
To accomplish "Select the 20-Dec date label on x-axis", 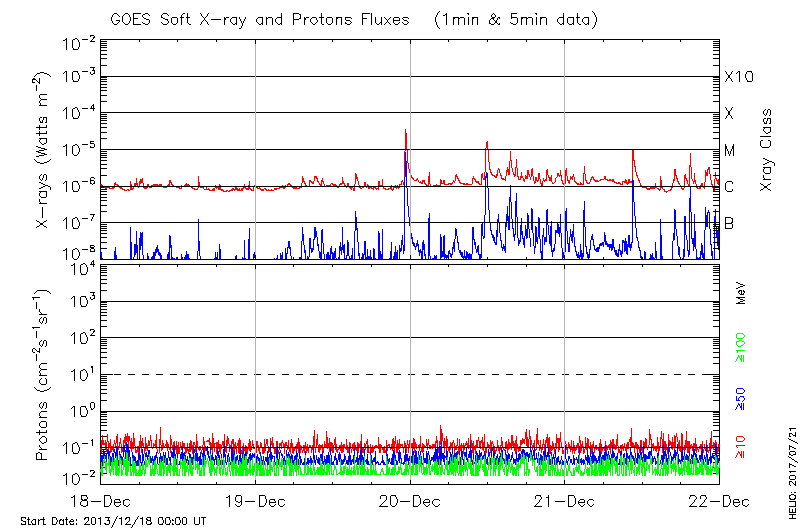I will [x=410, y=501].
